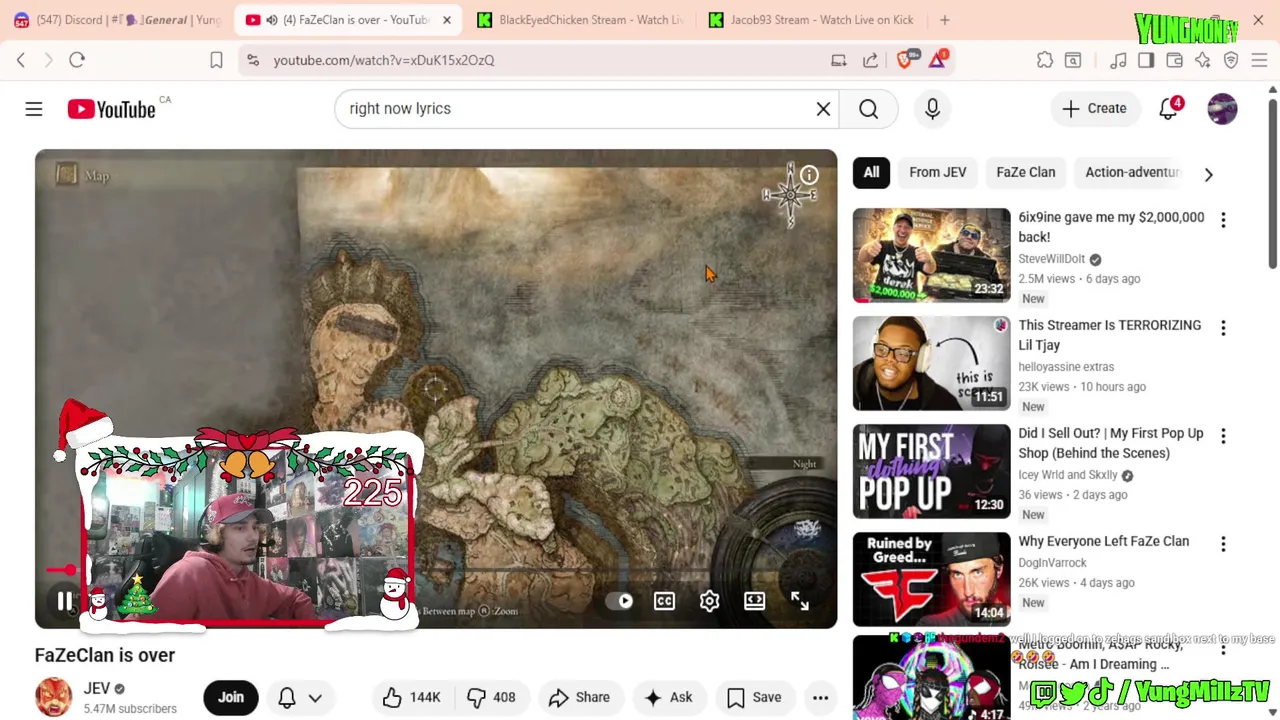The width and height of the screenshot is (1280, 720).
Task: Toggle the browser sidebar panel
Action: click(1146, 60)
